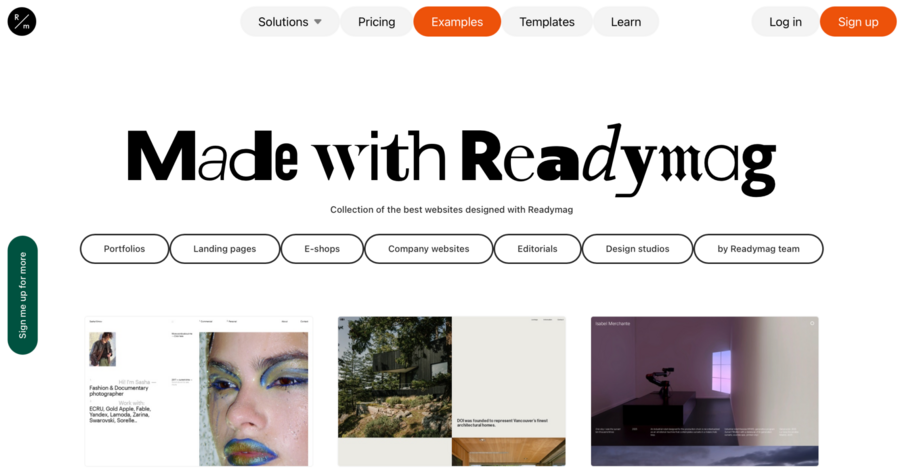This screenshot has height=473, width=900.
Task: Open the Learn page
Action: coord(626,22)
